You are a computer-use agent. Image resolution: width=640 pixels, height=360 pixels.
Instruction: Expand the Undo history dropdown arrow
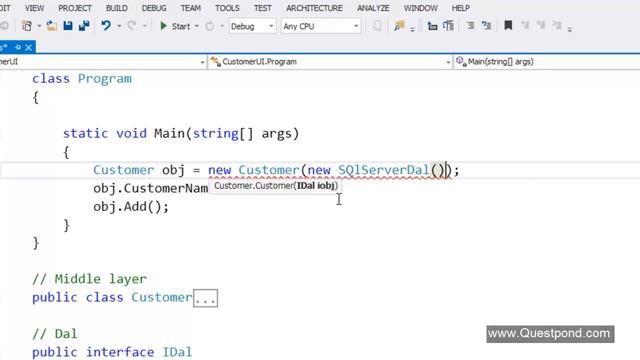coord(119,26)
